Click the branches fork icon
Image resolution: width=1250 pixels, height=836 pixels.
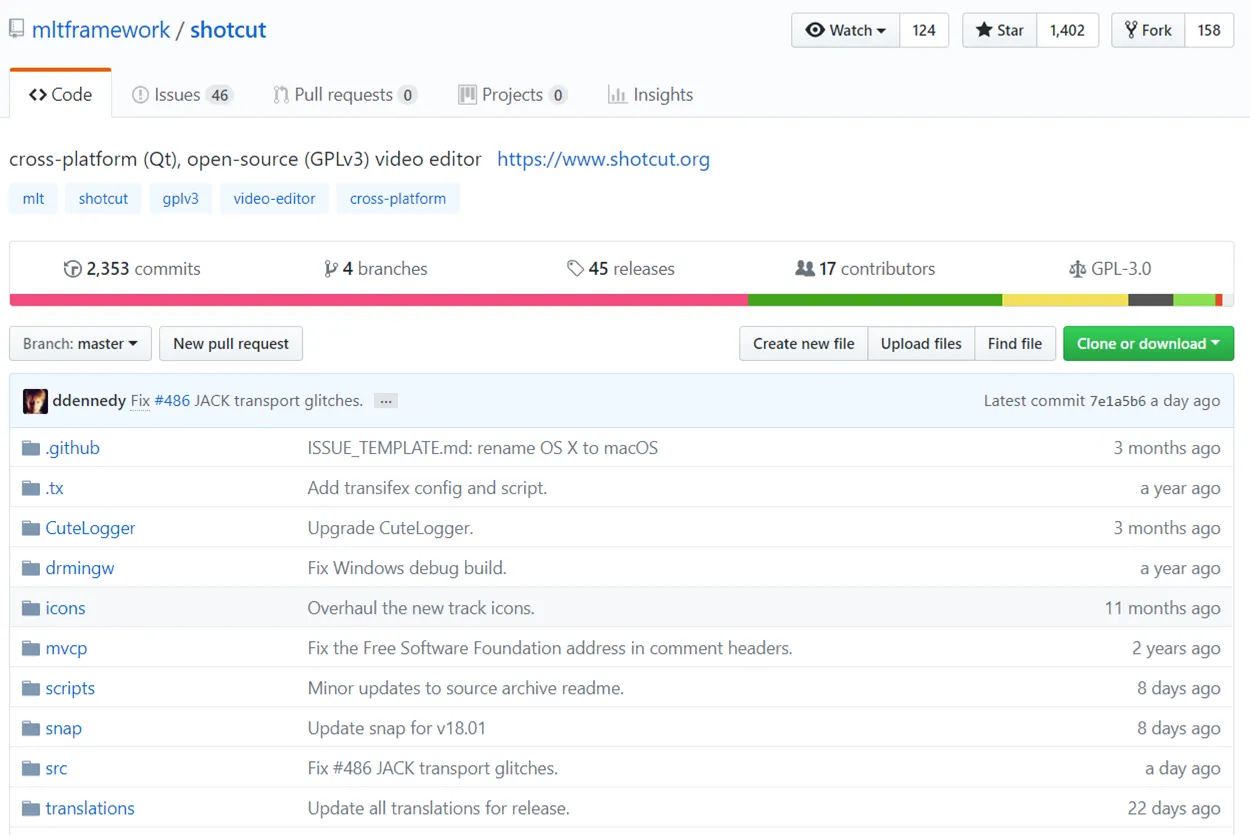(x=331, y=269)
